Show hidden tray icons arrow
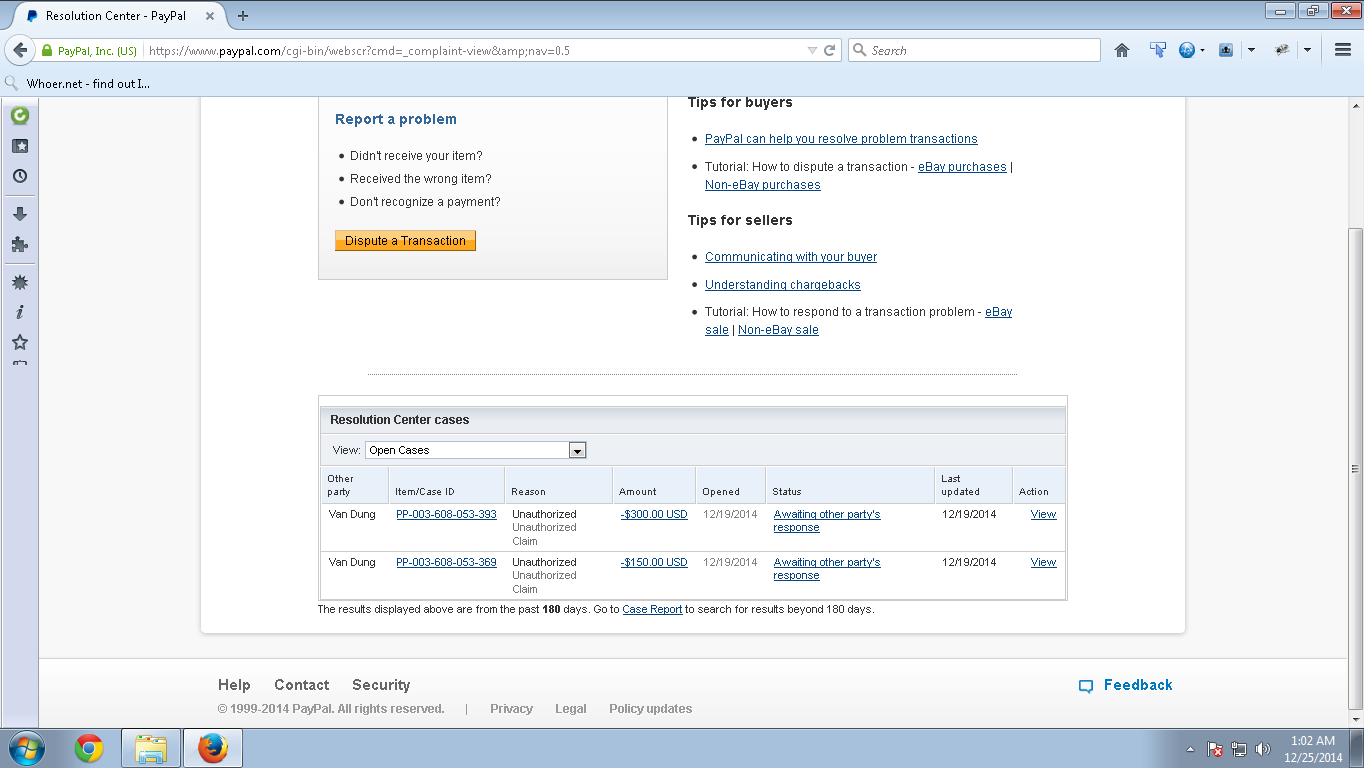Viewport: 1364px width, 768px height. click(1190, 748)
